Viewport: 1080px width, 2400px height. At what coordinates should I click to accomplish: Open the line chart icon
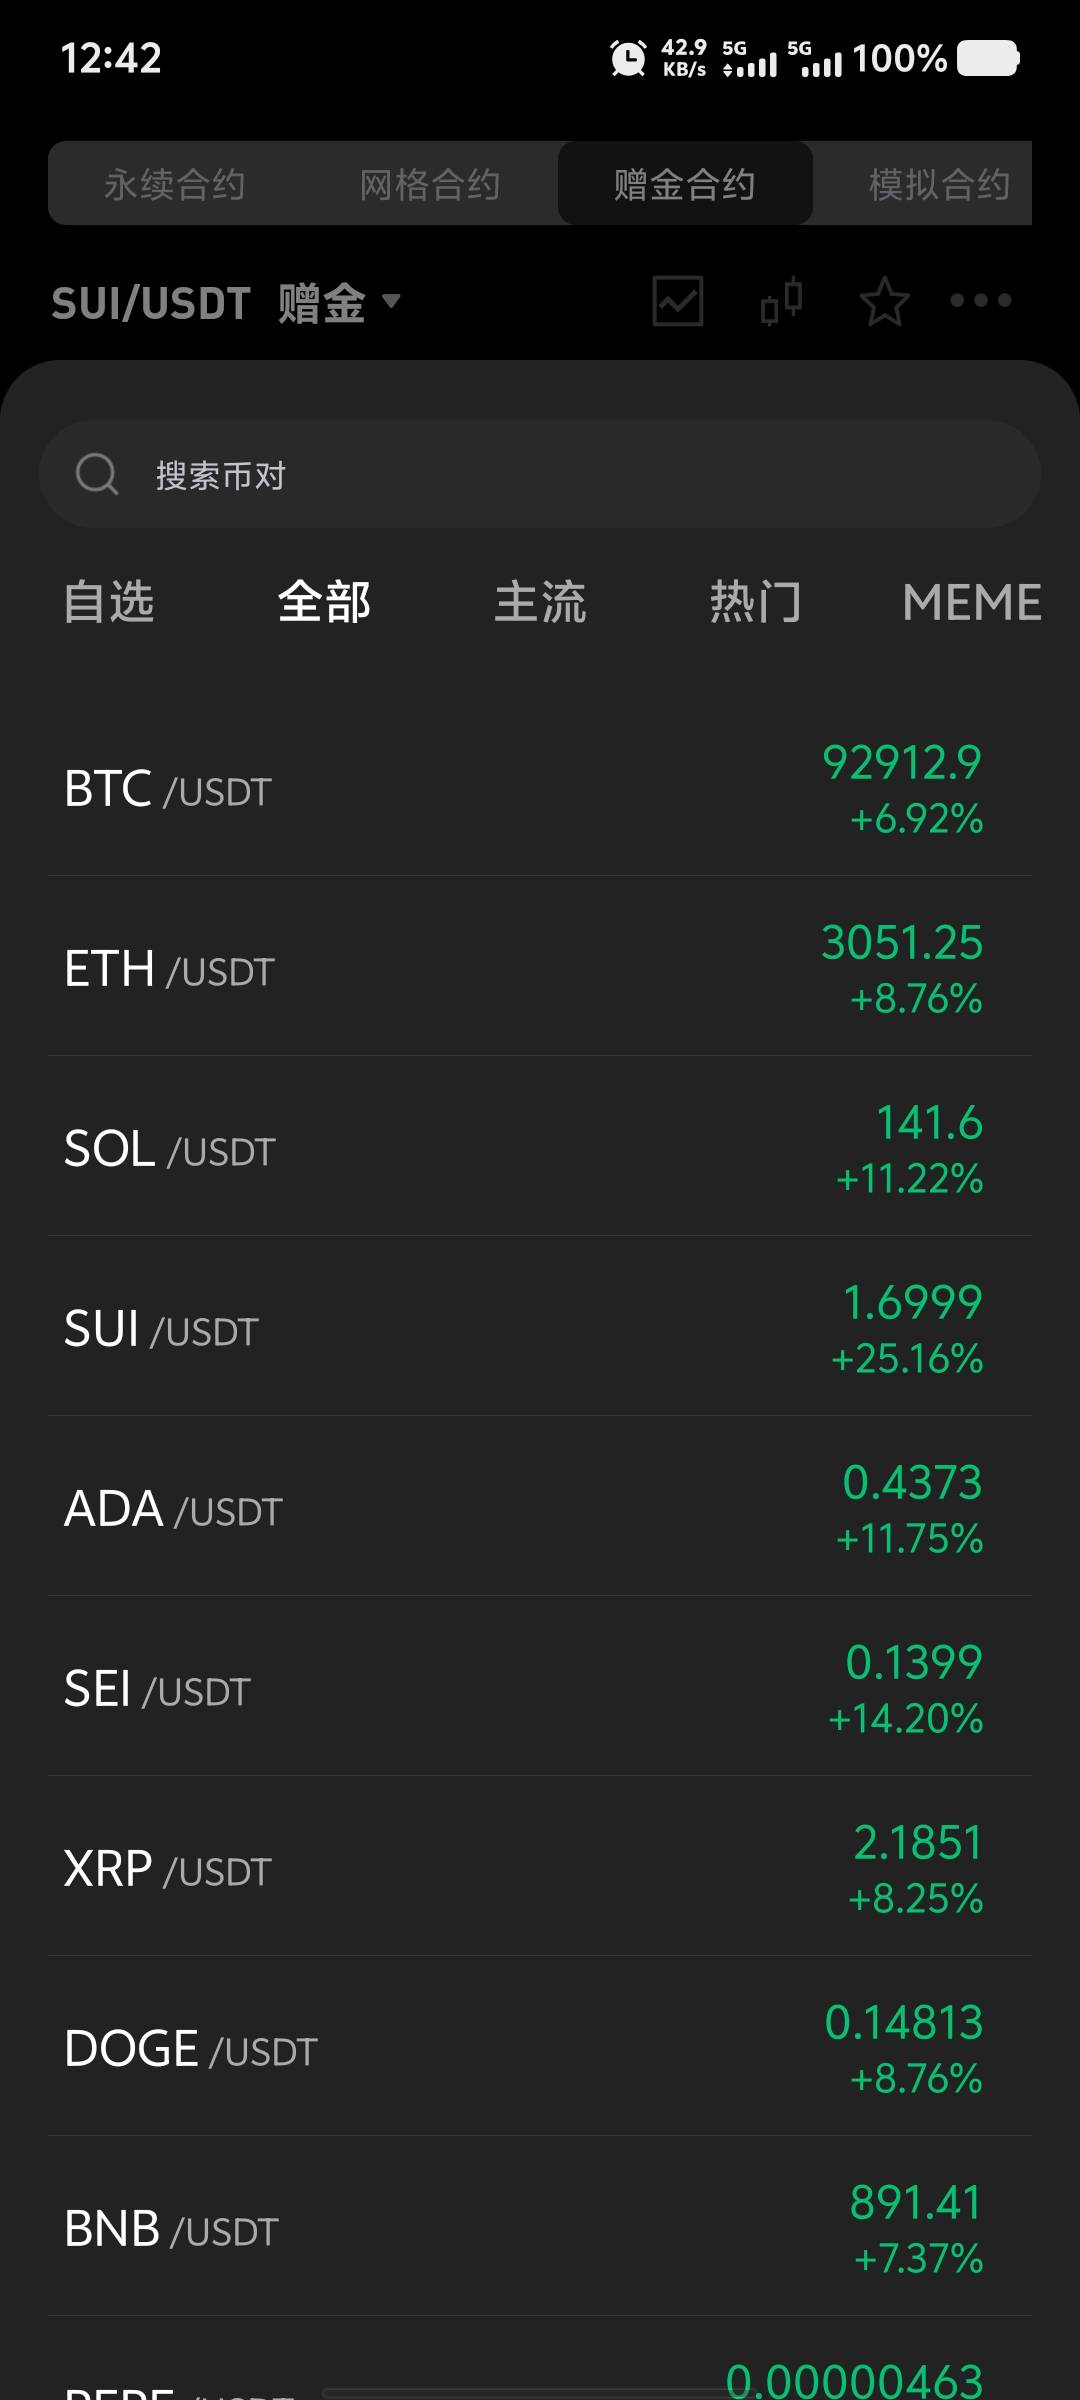click(x=678, y=301)
